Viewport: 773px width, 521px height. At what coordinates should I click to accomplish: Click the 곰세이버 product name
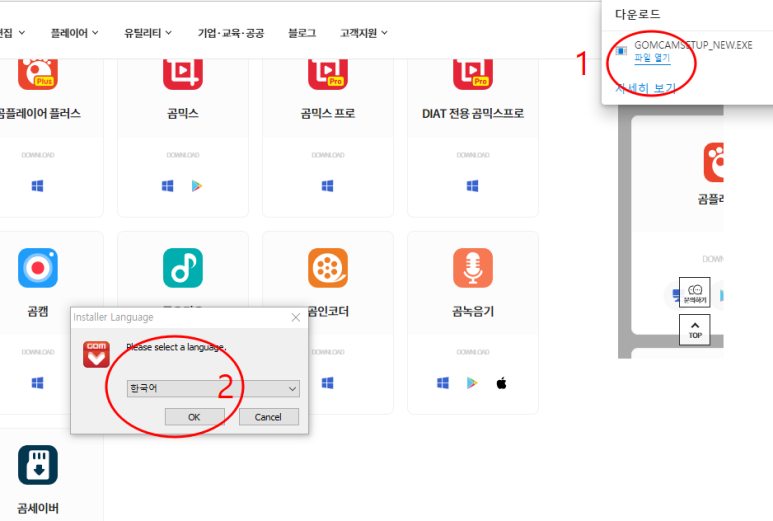click(x=38, y=508)
